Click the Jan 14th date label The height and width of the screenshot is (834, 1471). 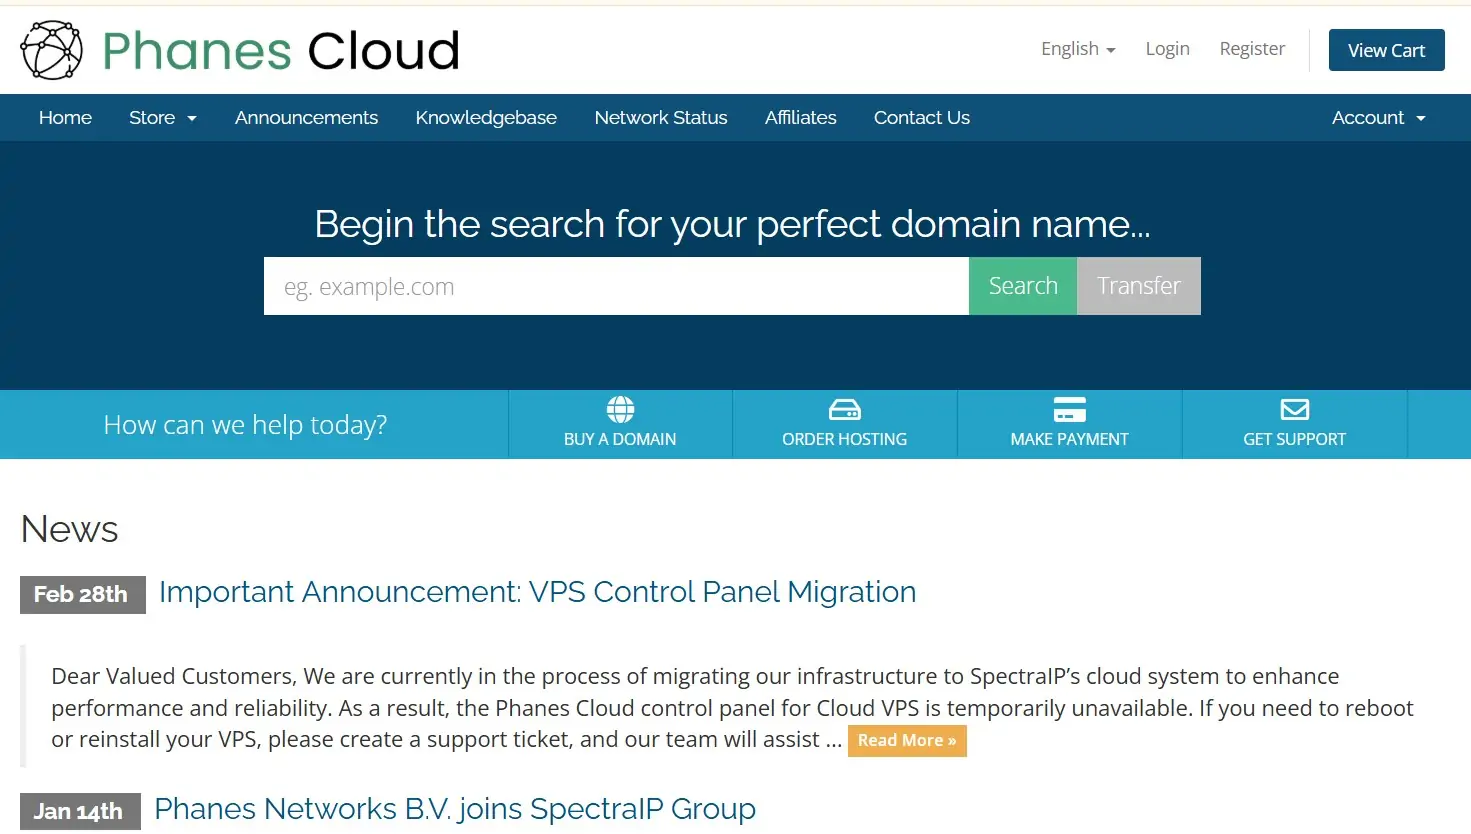(x=80, y=812)
